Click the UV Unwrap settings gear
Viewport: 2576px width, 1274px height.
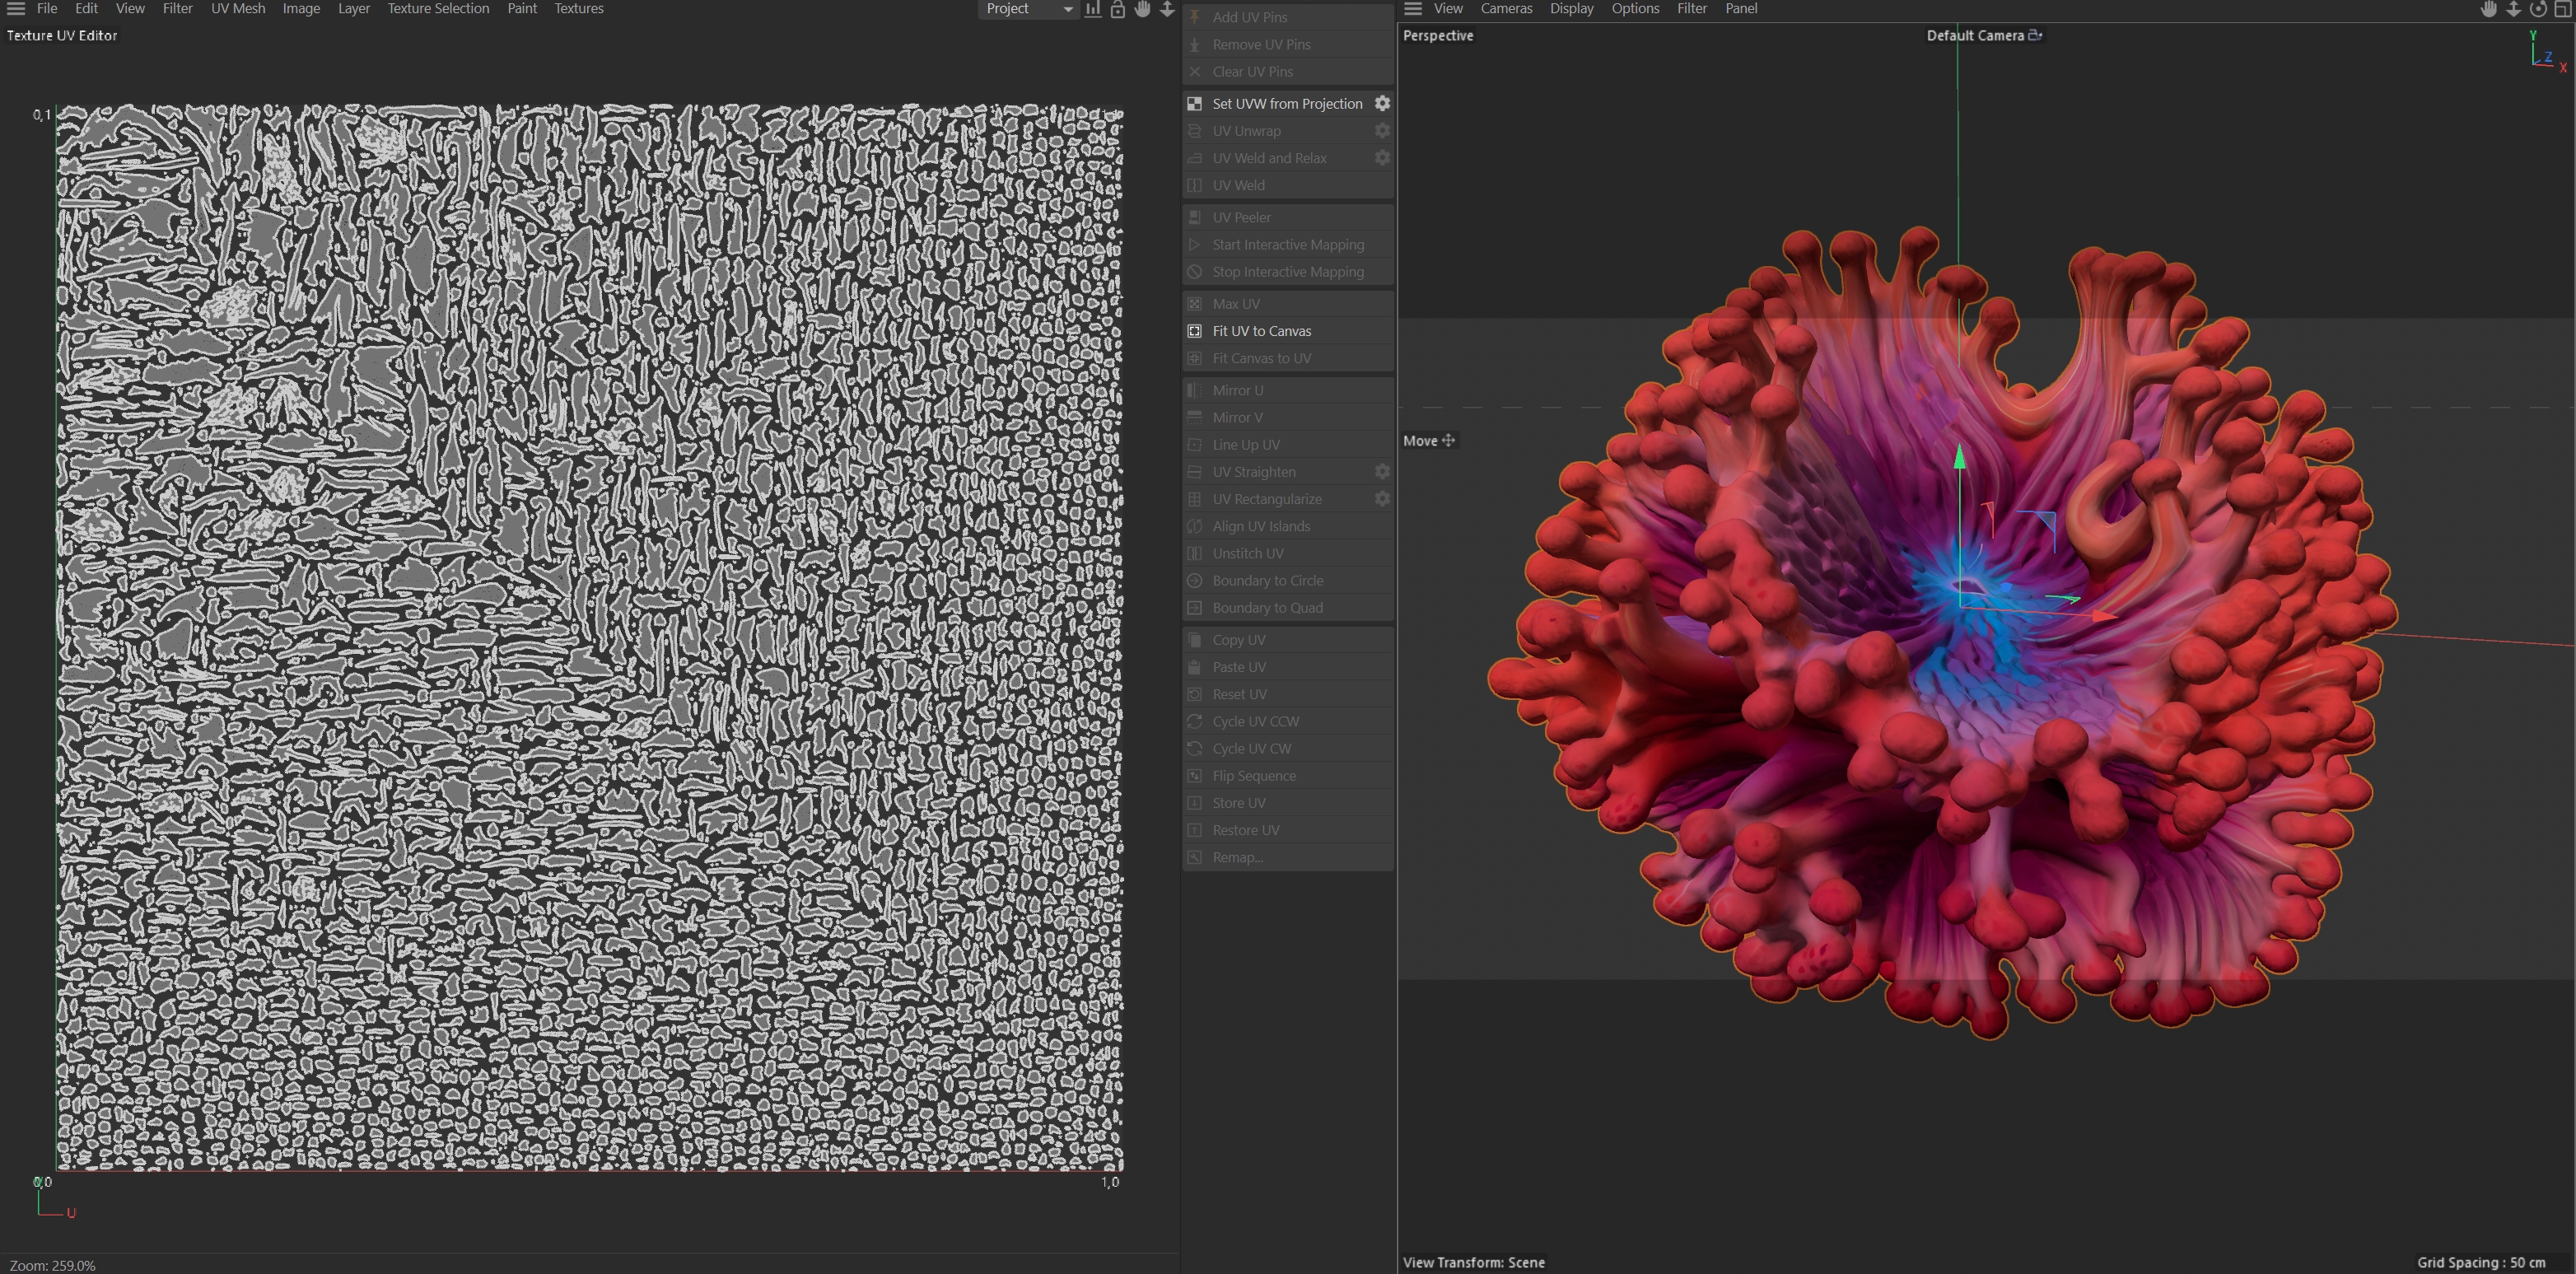(1382, 131)
